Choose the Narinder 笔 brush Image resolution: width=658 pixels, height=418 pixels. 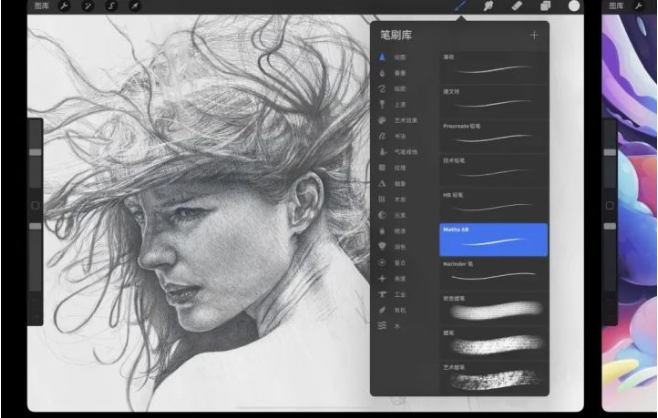[x=494, y=274]
